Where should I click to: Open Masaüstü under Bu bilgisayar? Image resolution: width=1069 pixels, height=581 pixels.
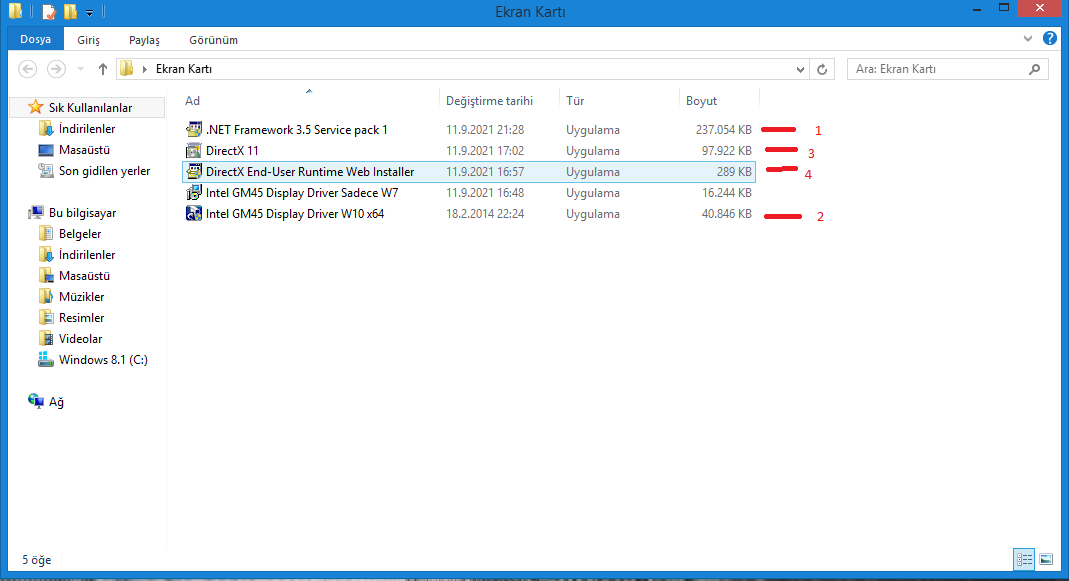84,276
